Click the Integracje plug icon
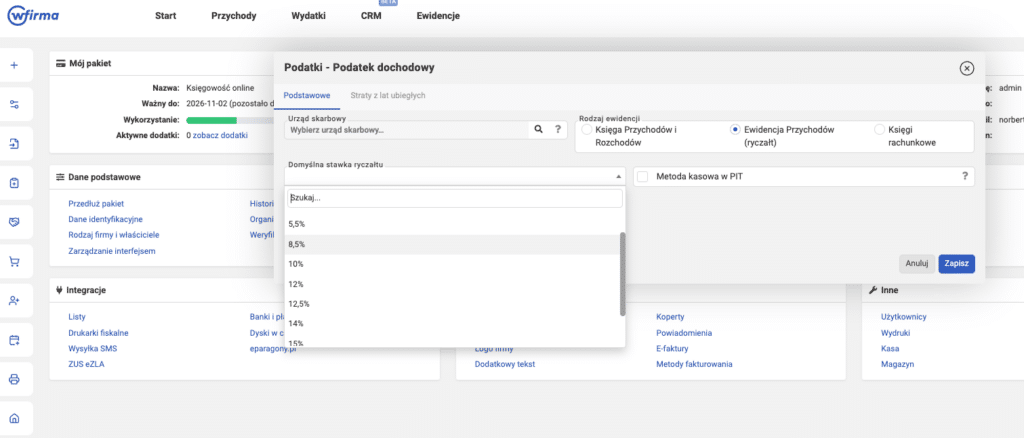The height and width of the screenshot is (438, 1024). (60, 290)
